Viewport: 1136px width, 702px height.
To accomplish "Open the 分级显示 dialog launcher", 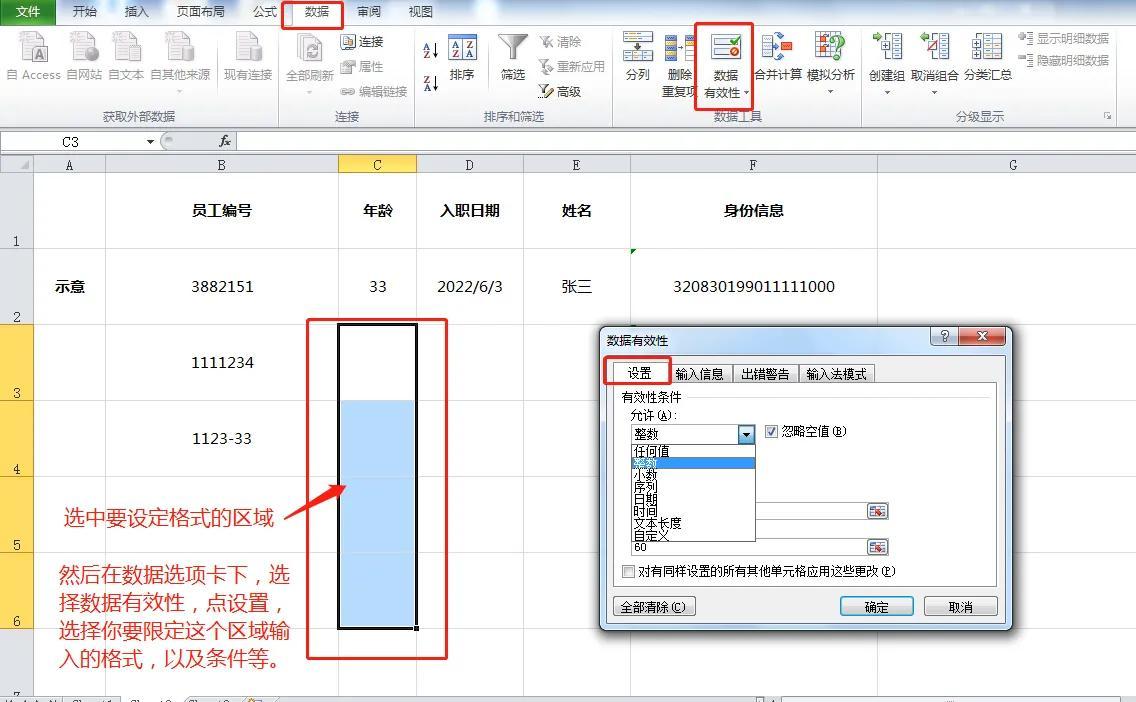I will 1107,116.
